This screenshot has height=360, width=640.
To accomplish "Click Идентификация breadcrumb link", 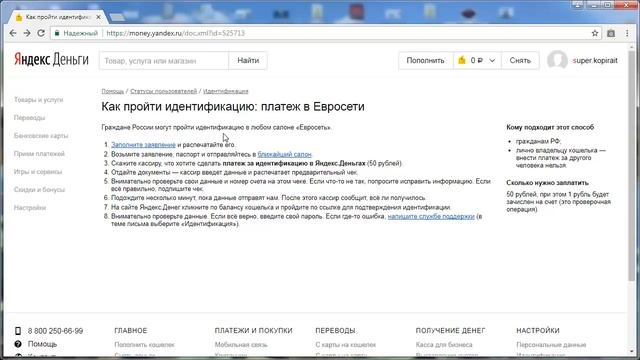I will (226, 91).
